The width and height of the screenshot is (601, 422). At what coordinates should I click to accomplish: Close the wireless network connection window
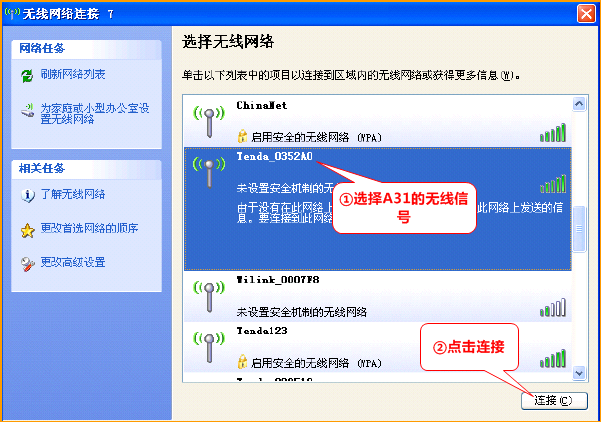click(x=587, y=13)
